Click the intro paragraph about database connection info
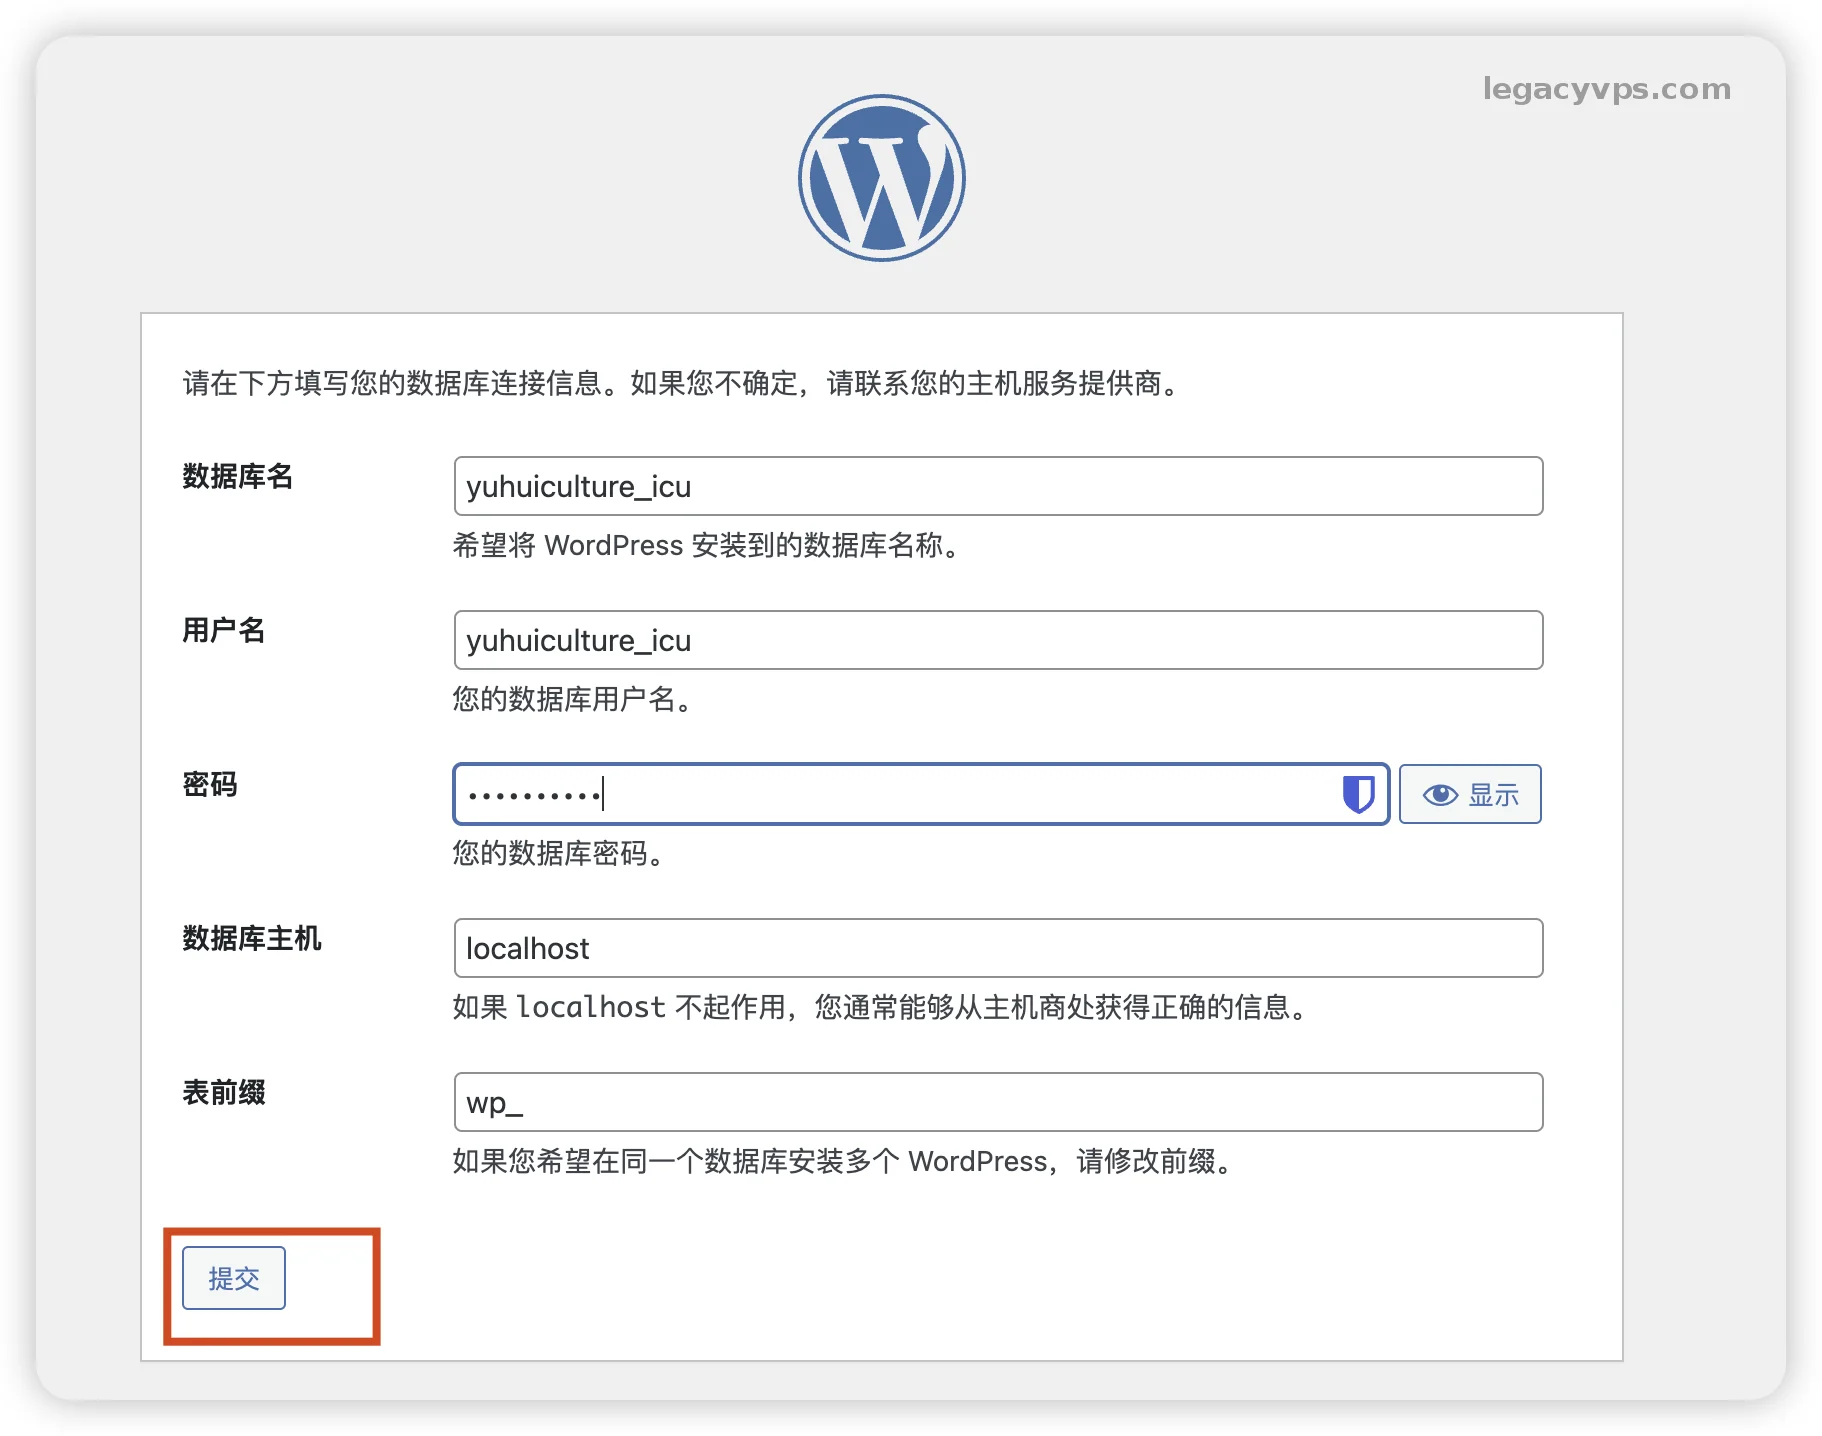1822x1436 pixels. click(682, 383)
